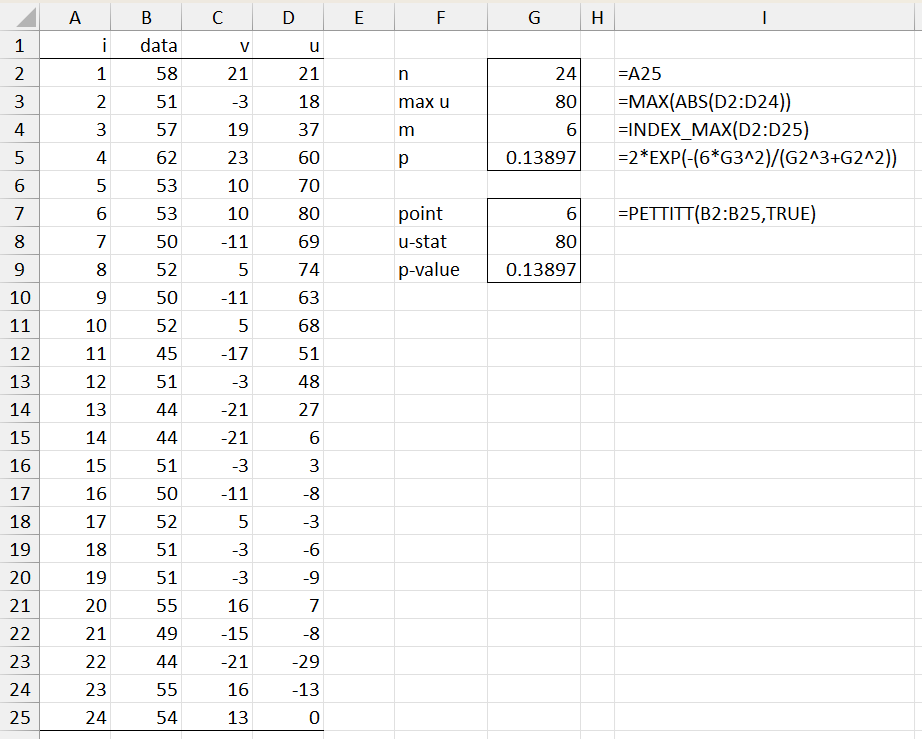Screen dimensions: 922x739
Task: Select row 13 header
Action: [20, 384]
